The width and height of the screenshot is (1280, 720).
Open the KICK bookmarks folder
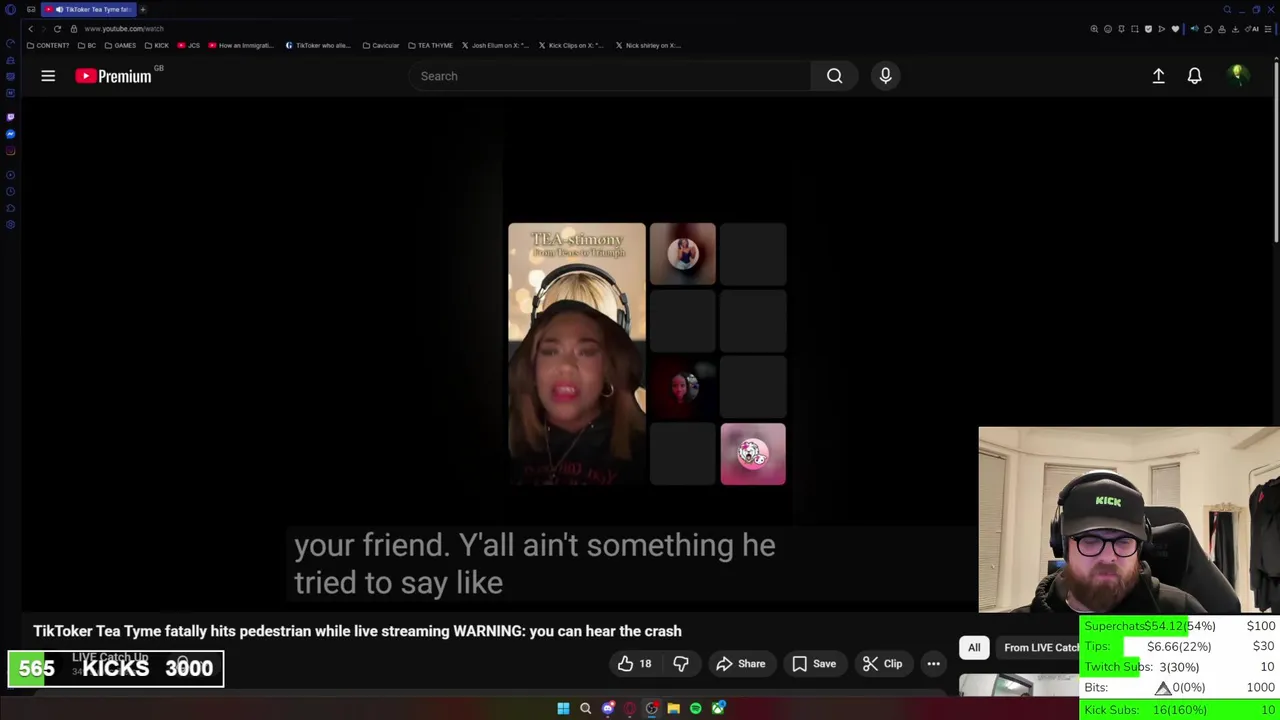click(157, 45)
